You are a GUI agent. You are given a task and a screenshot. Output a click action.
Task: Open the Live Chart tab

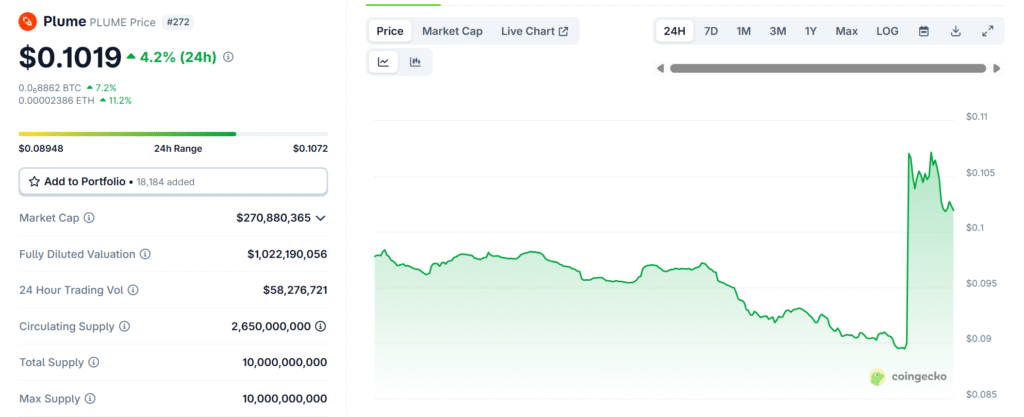pyautogui.click(x=534, y=31)
